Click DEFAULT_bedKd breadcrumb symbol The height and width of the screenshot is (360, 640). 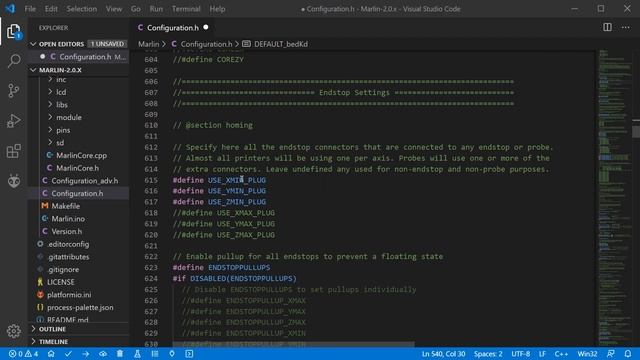280,44
